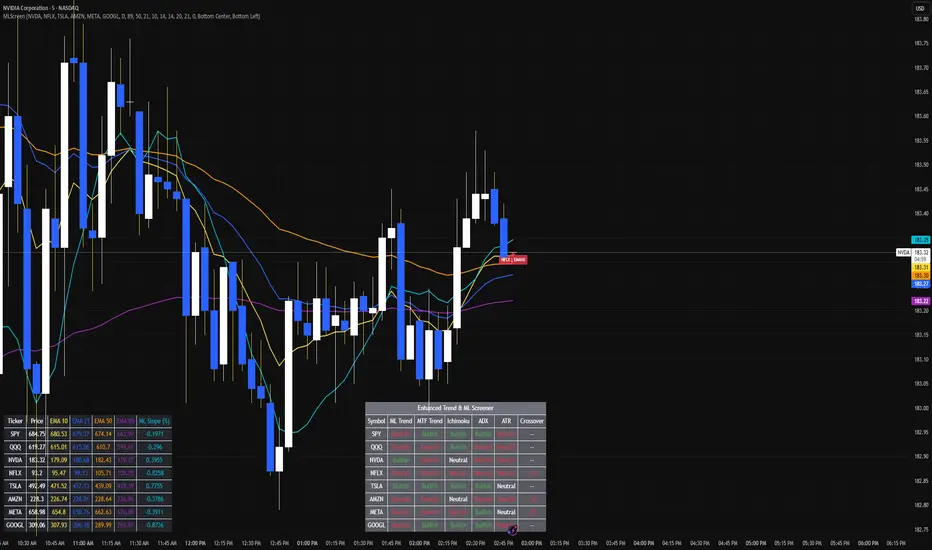This screenshot has height=550, width=932.
Task: Click the ML Trend column header
Action: click(x=401, y=421)
